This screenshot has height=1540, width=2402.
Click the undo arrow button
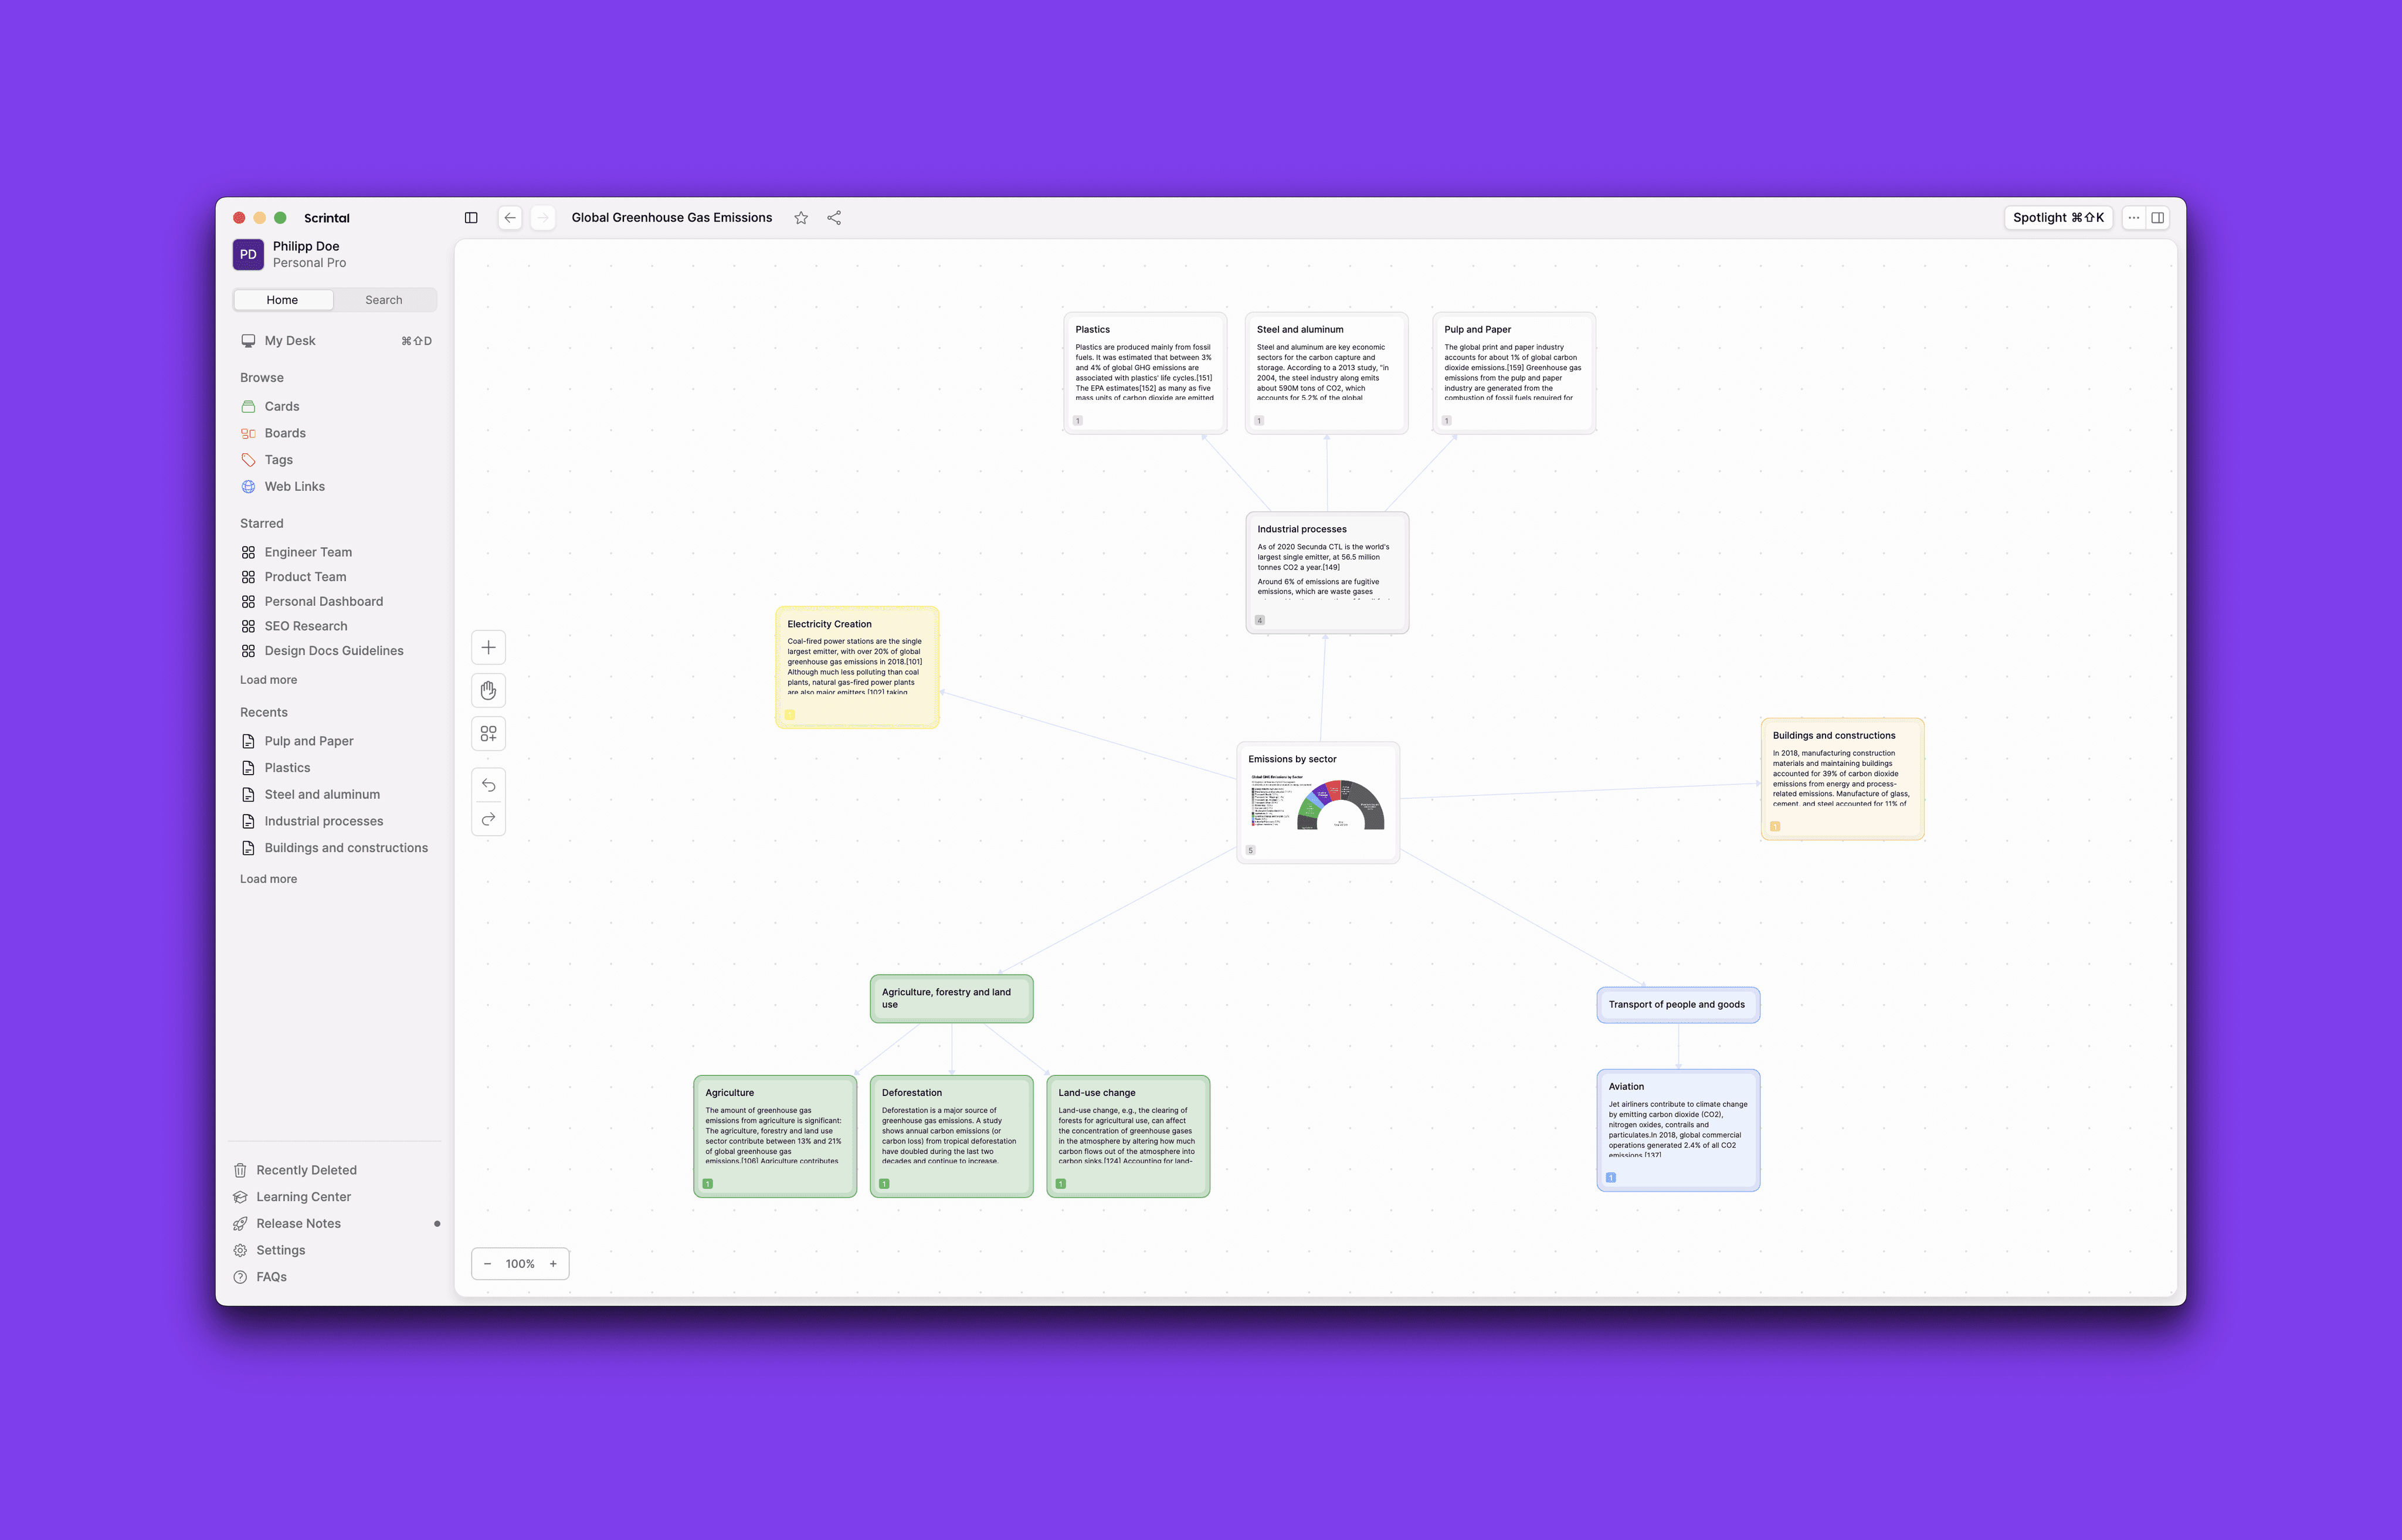(488, 786)
